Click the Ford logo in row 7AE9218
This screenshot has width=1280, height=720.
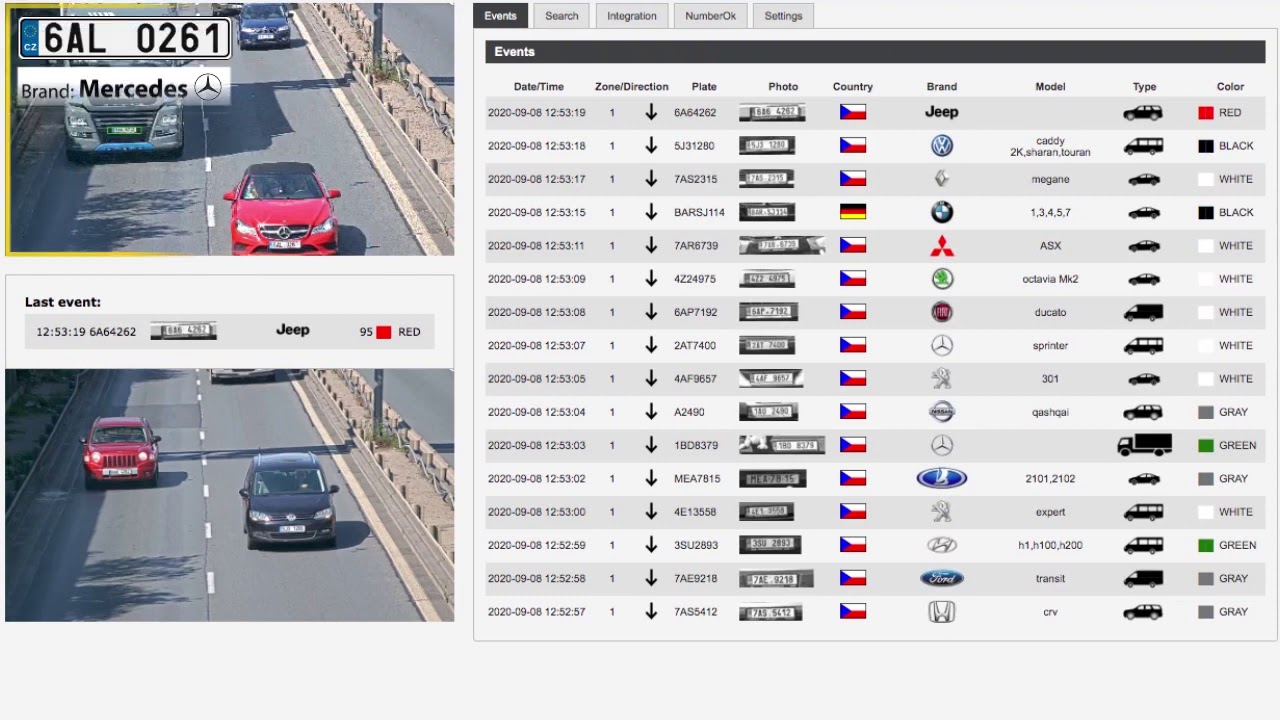pyautogui.click(x=942, y=578)
